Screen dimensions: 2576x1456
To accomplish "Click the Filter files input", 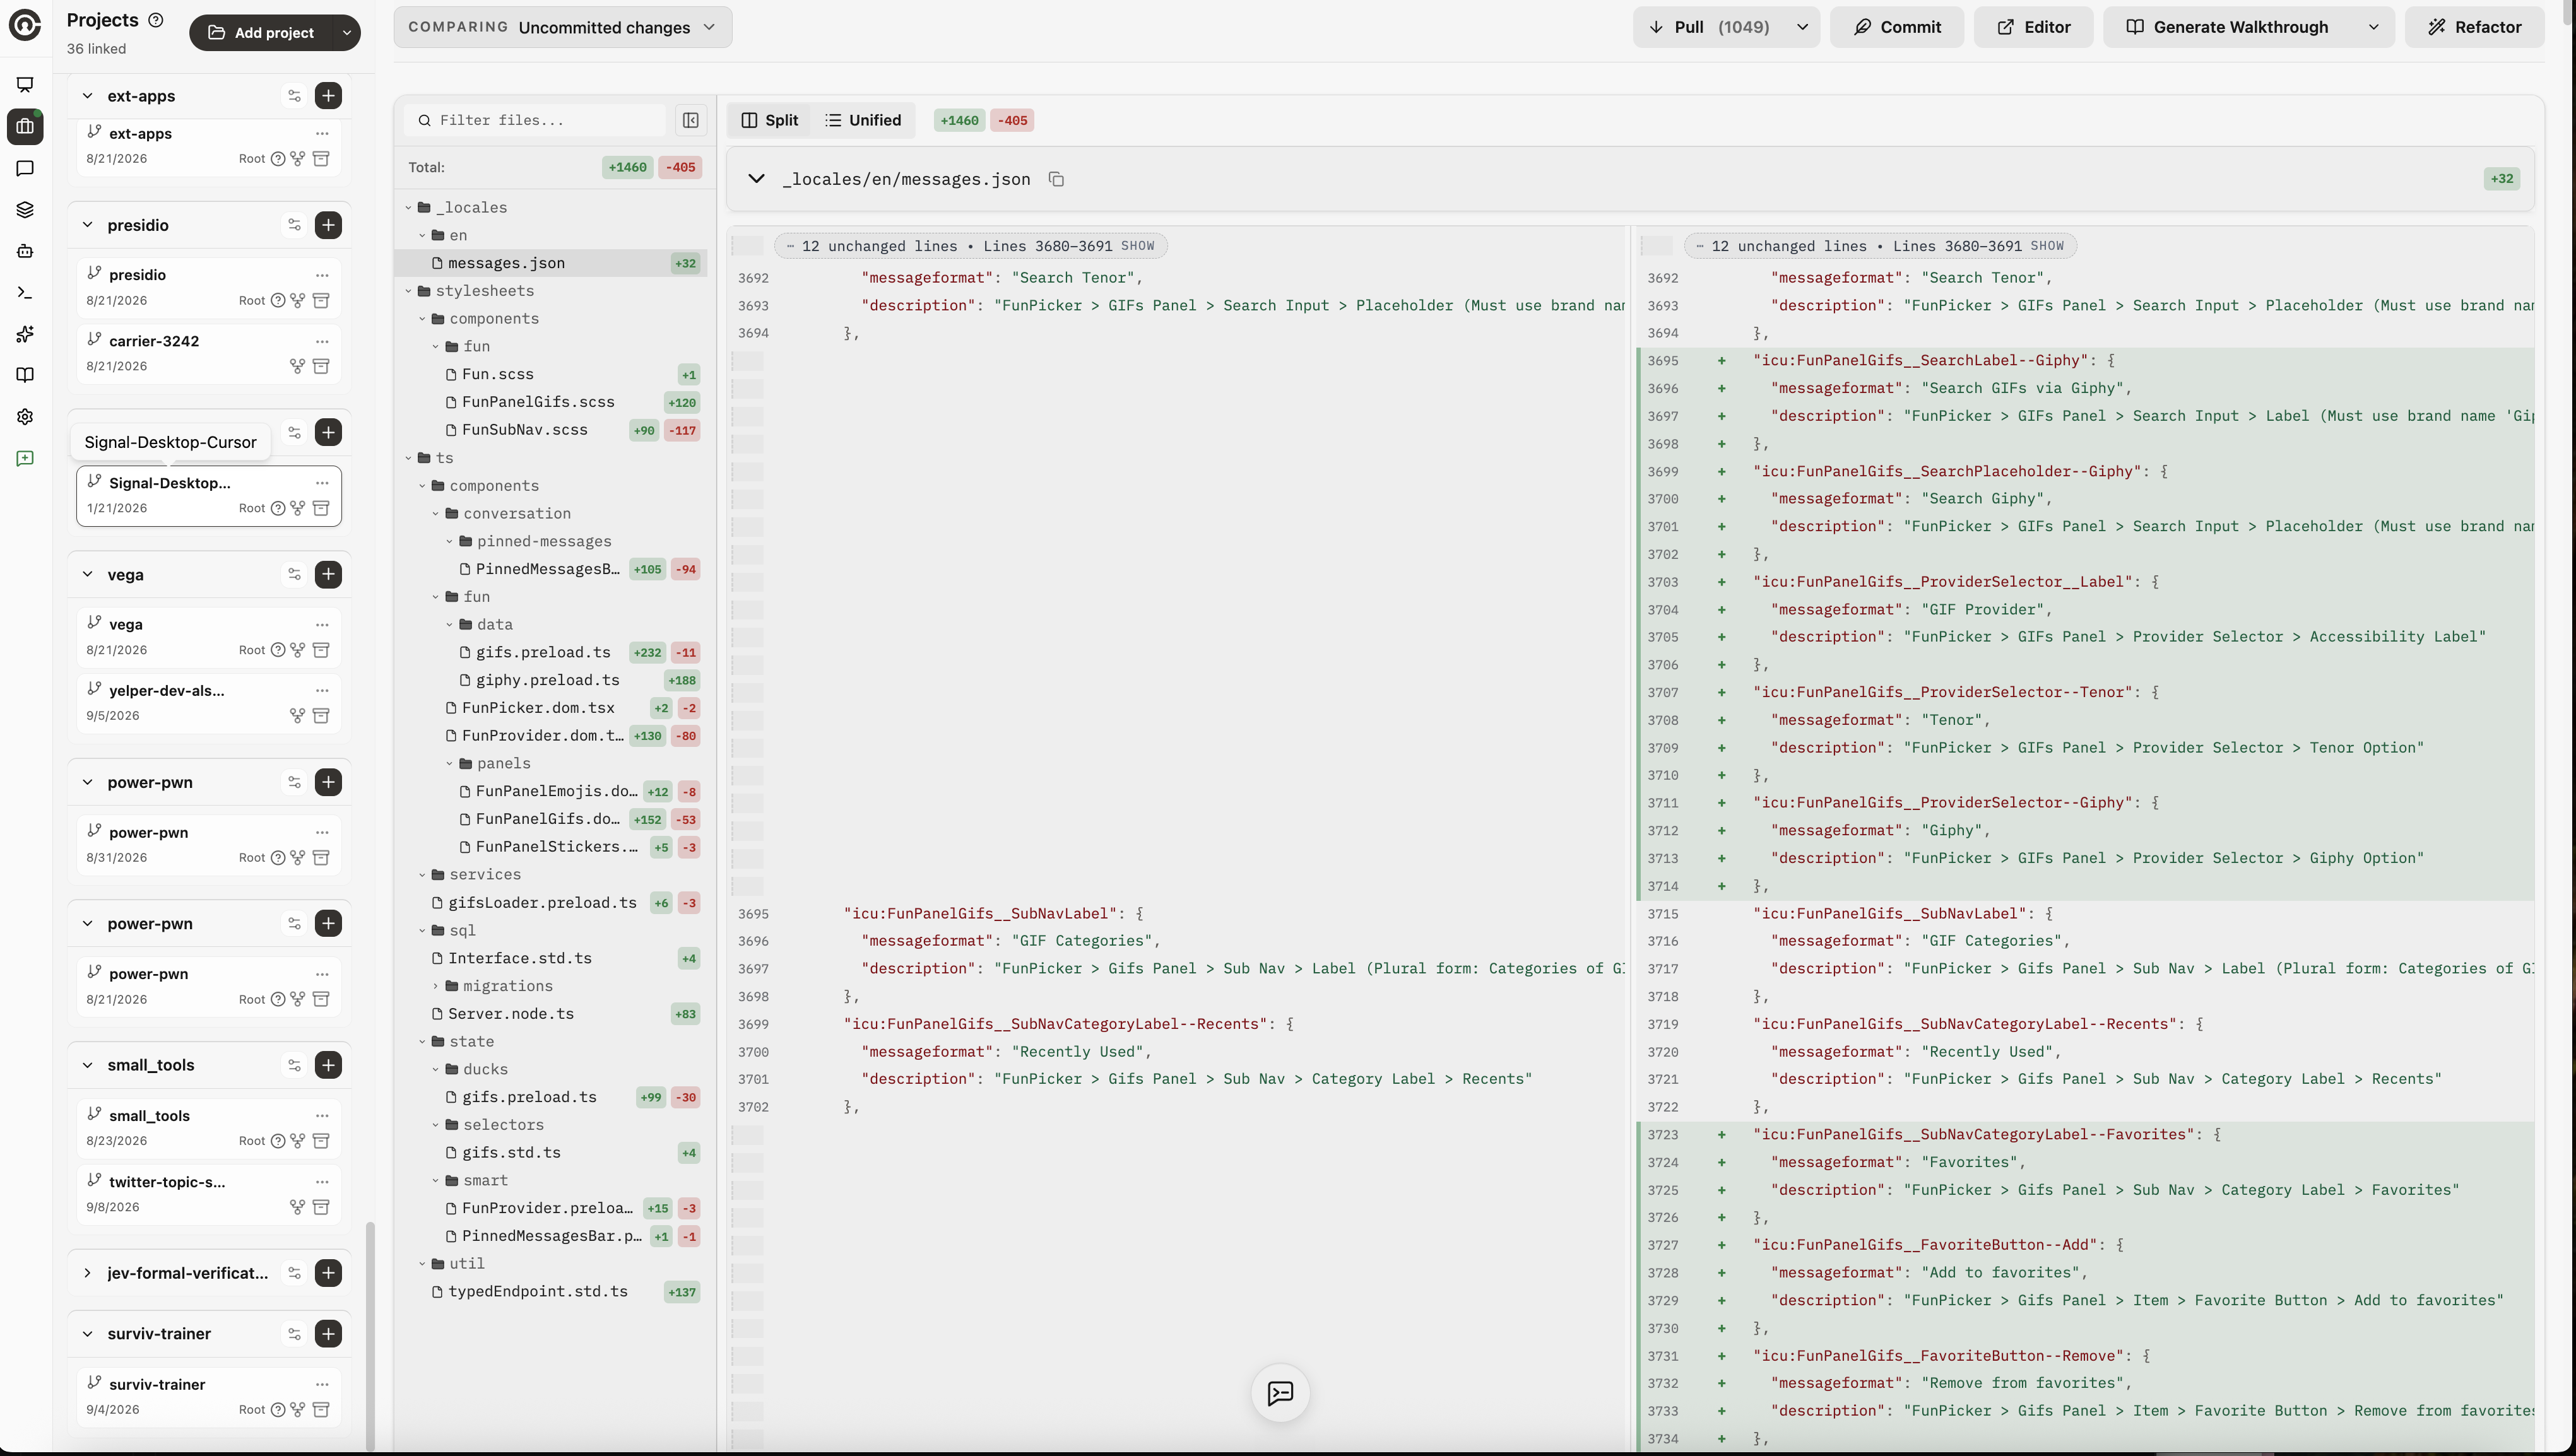I will tap(535, 120).
